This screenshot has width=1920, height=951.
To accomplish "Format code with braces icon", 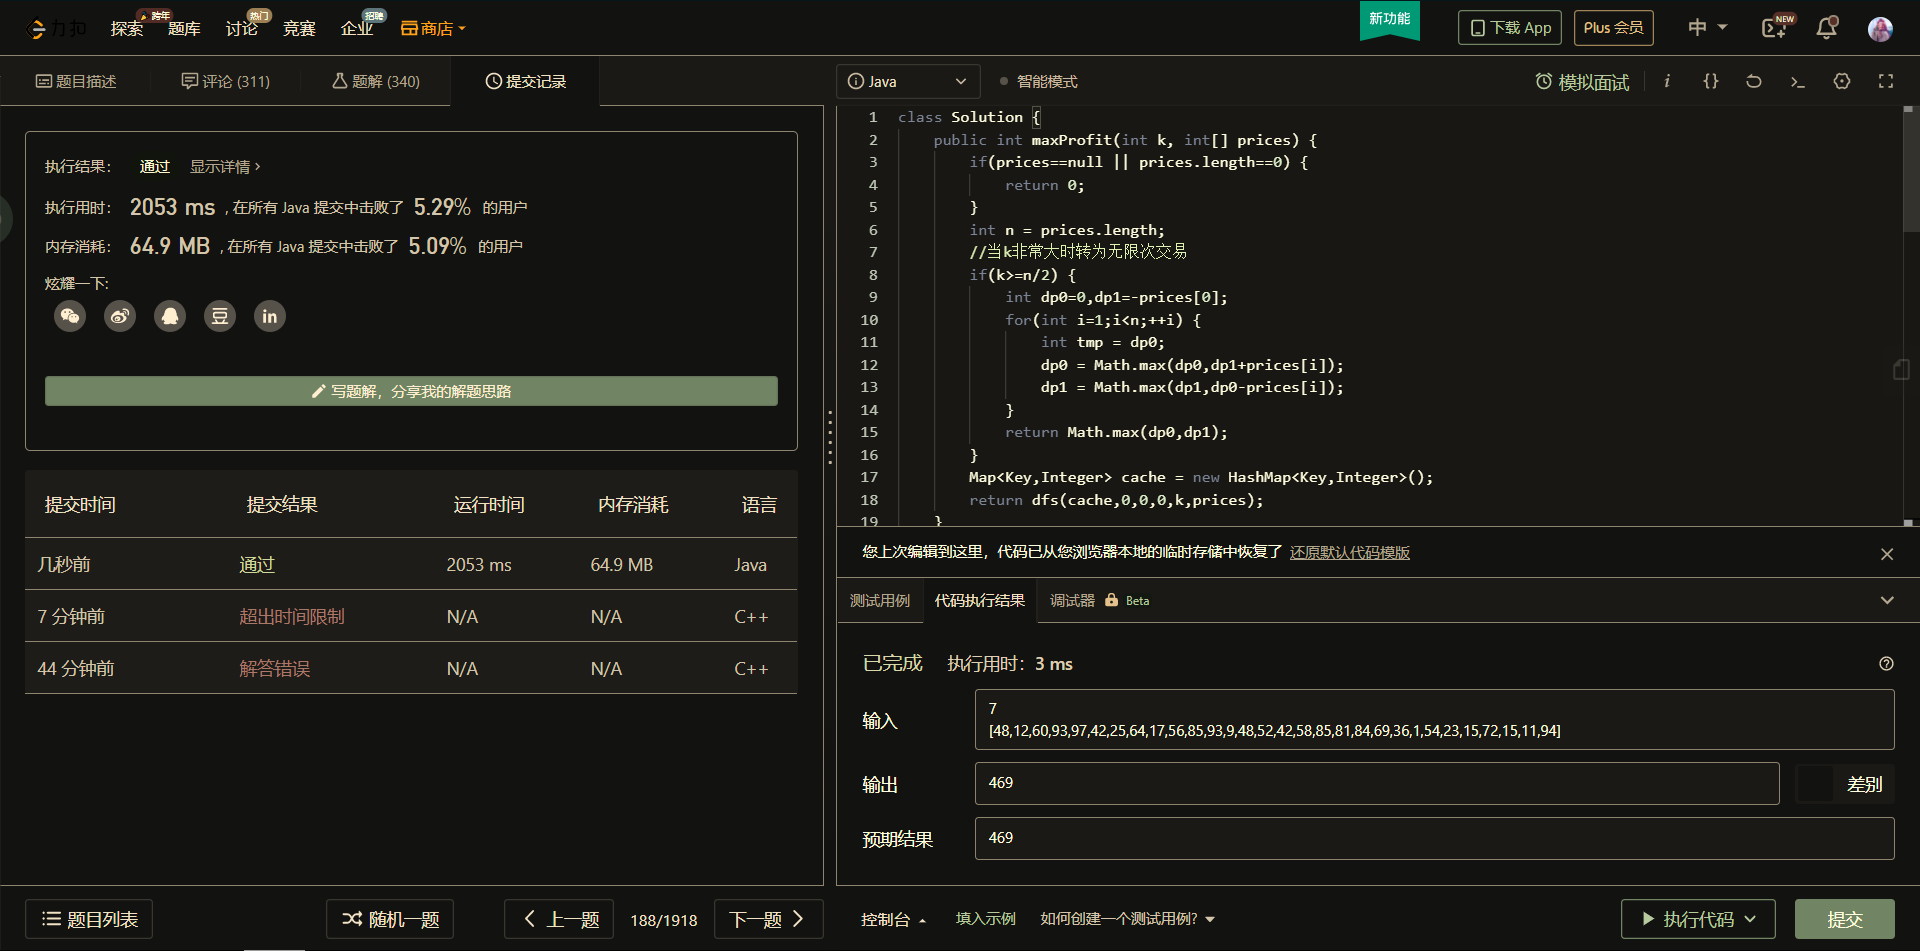I will click(x=1711, y=81).
